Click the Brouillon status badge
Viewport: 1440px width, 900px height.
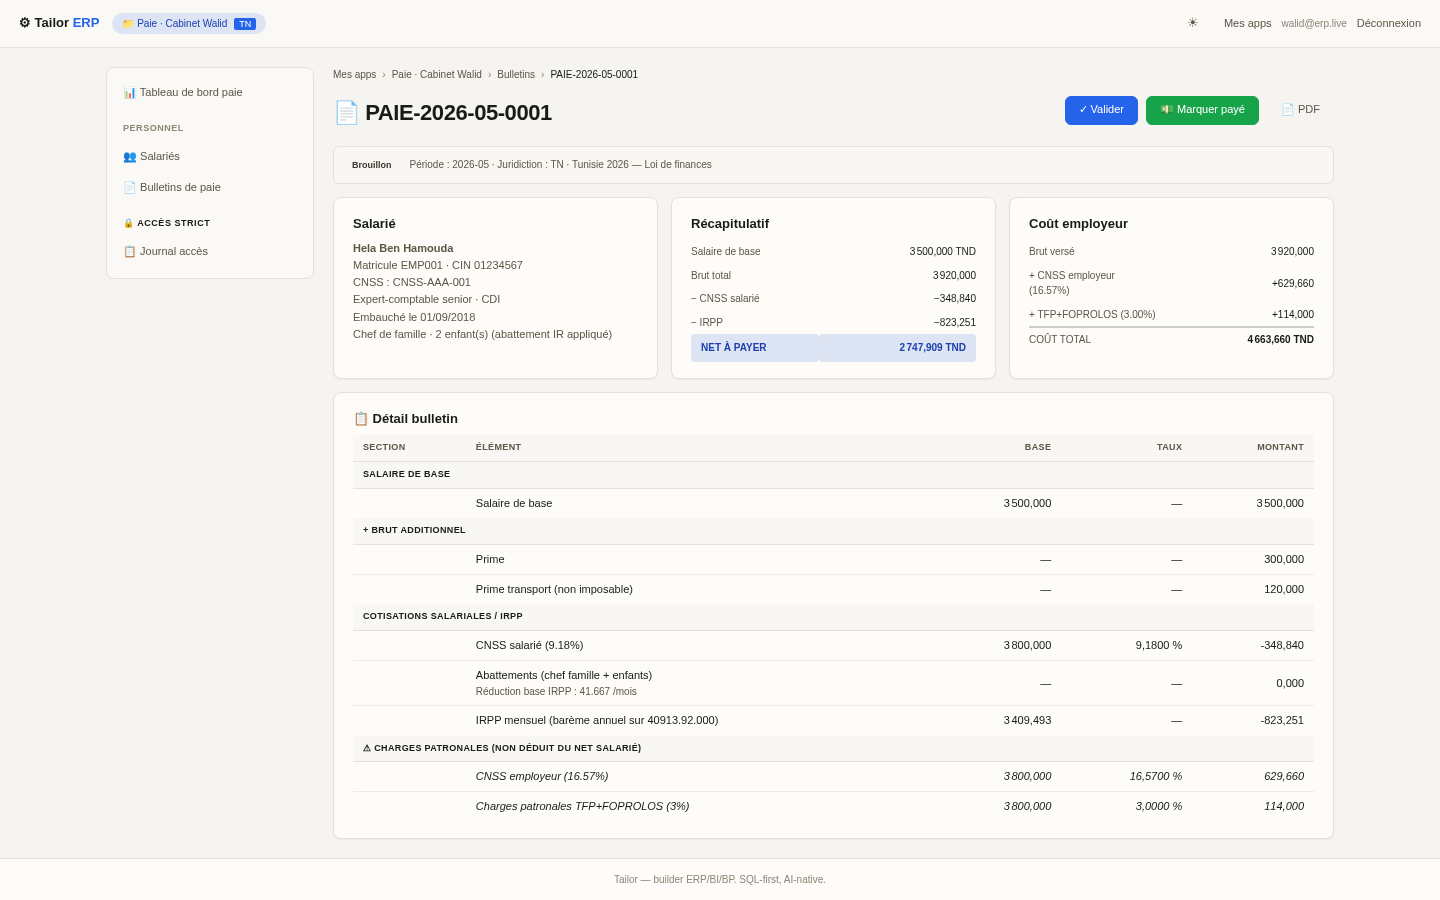(x=372, y=165)
